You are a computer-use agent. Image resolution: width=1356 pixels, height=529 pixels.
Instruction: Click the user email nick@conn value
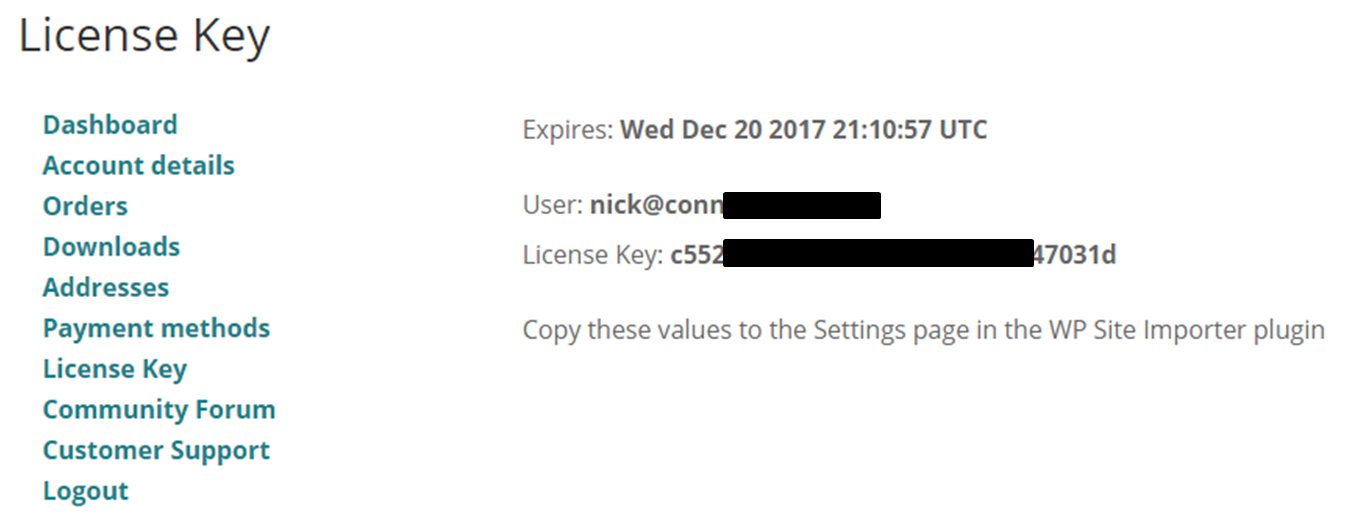656,206
